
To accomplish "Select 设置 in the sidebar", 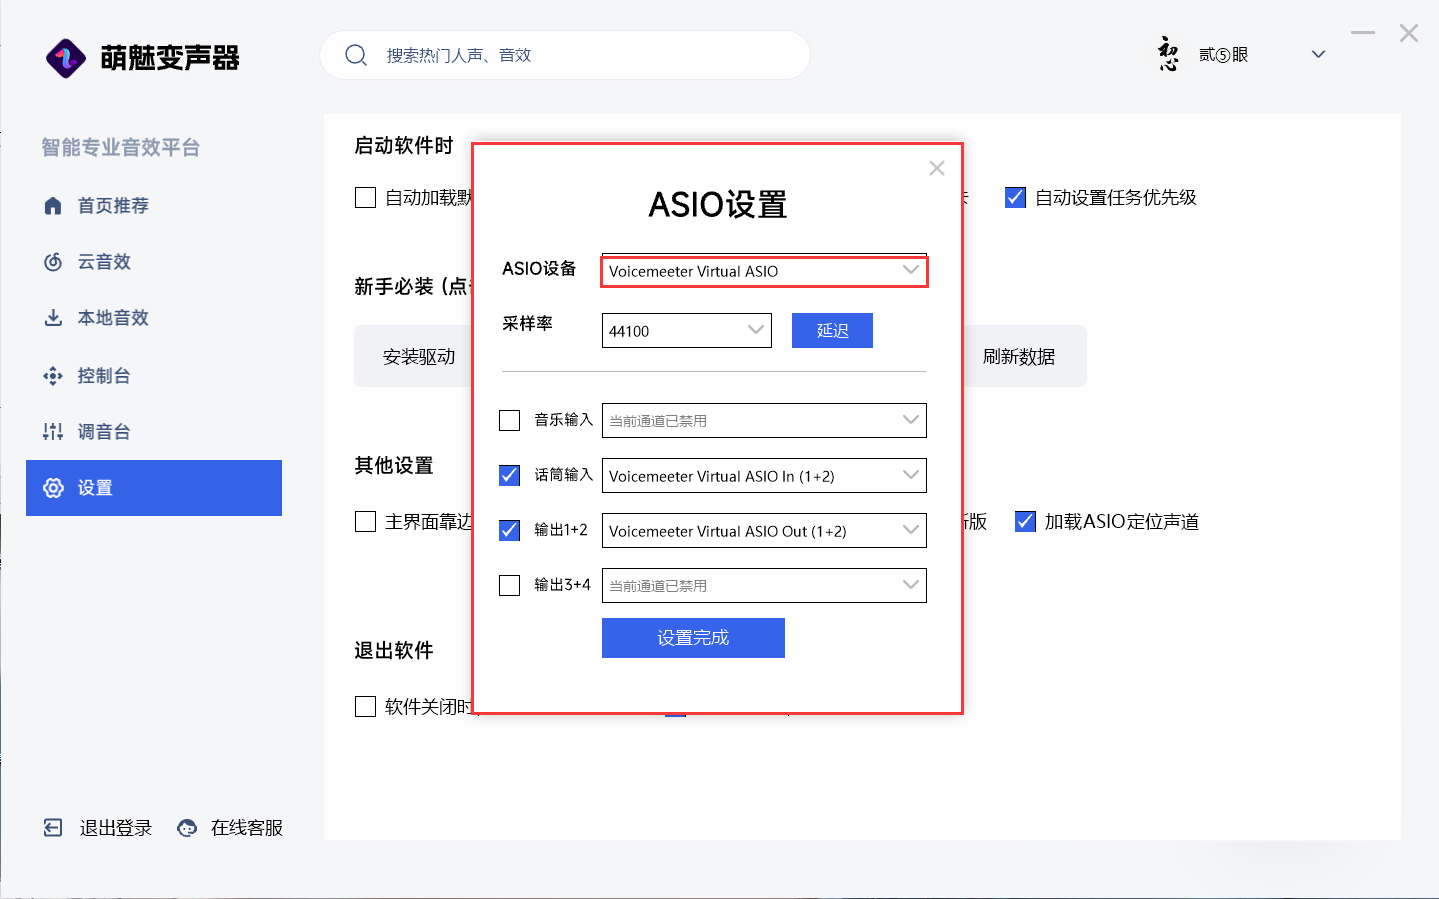I will pyautogui.click(x=154, y=488).
